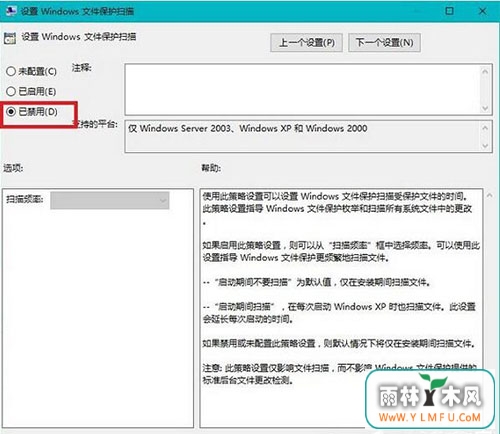500x434 pixels.
Task: Click the supported platforms text field
Action: (x=303, y=137)
